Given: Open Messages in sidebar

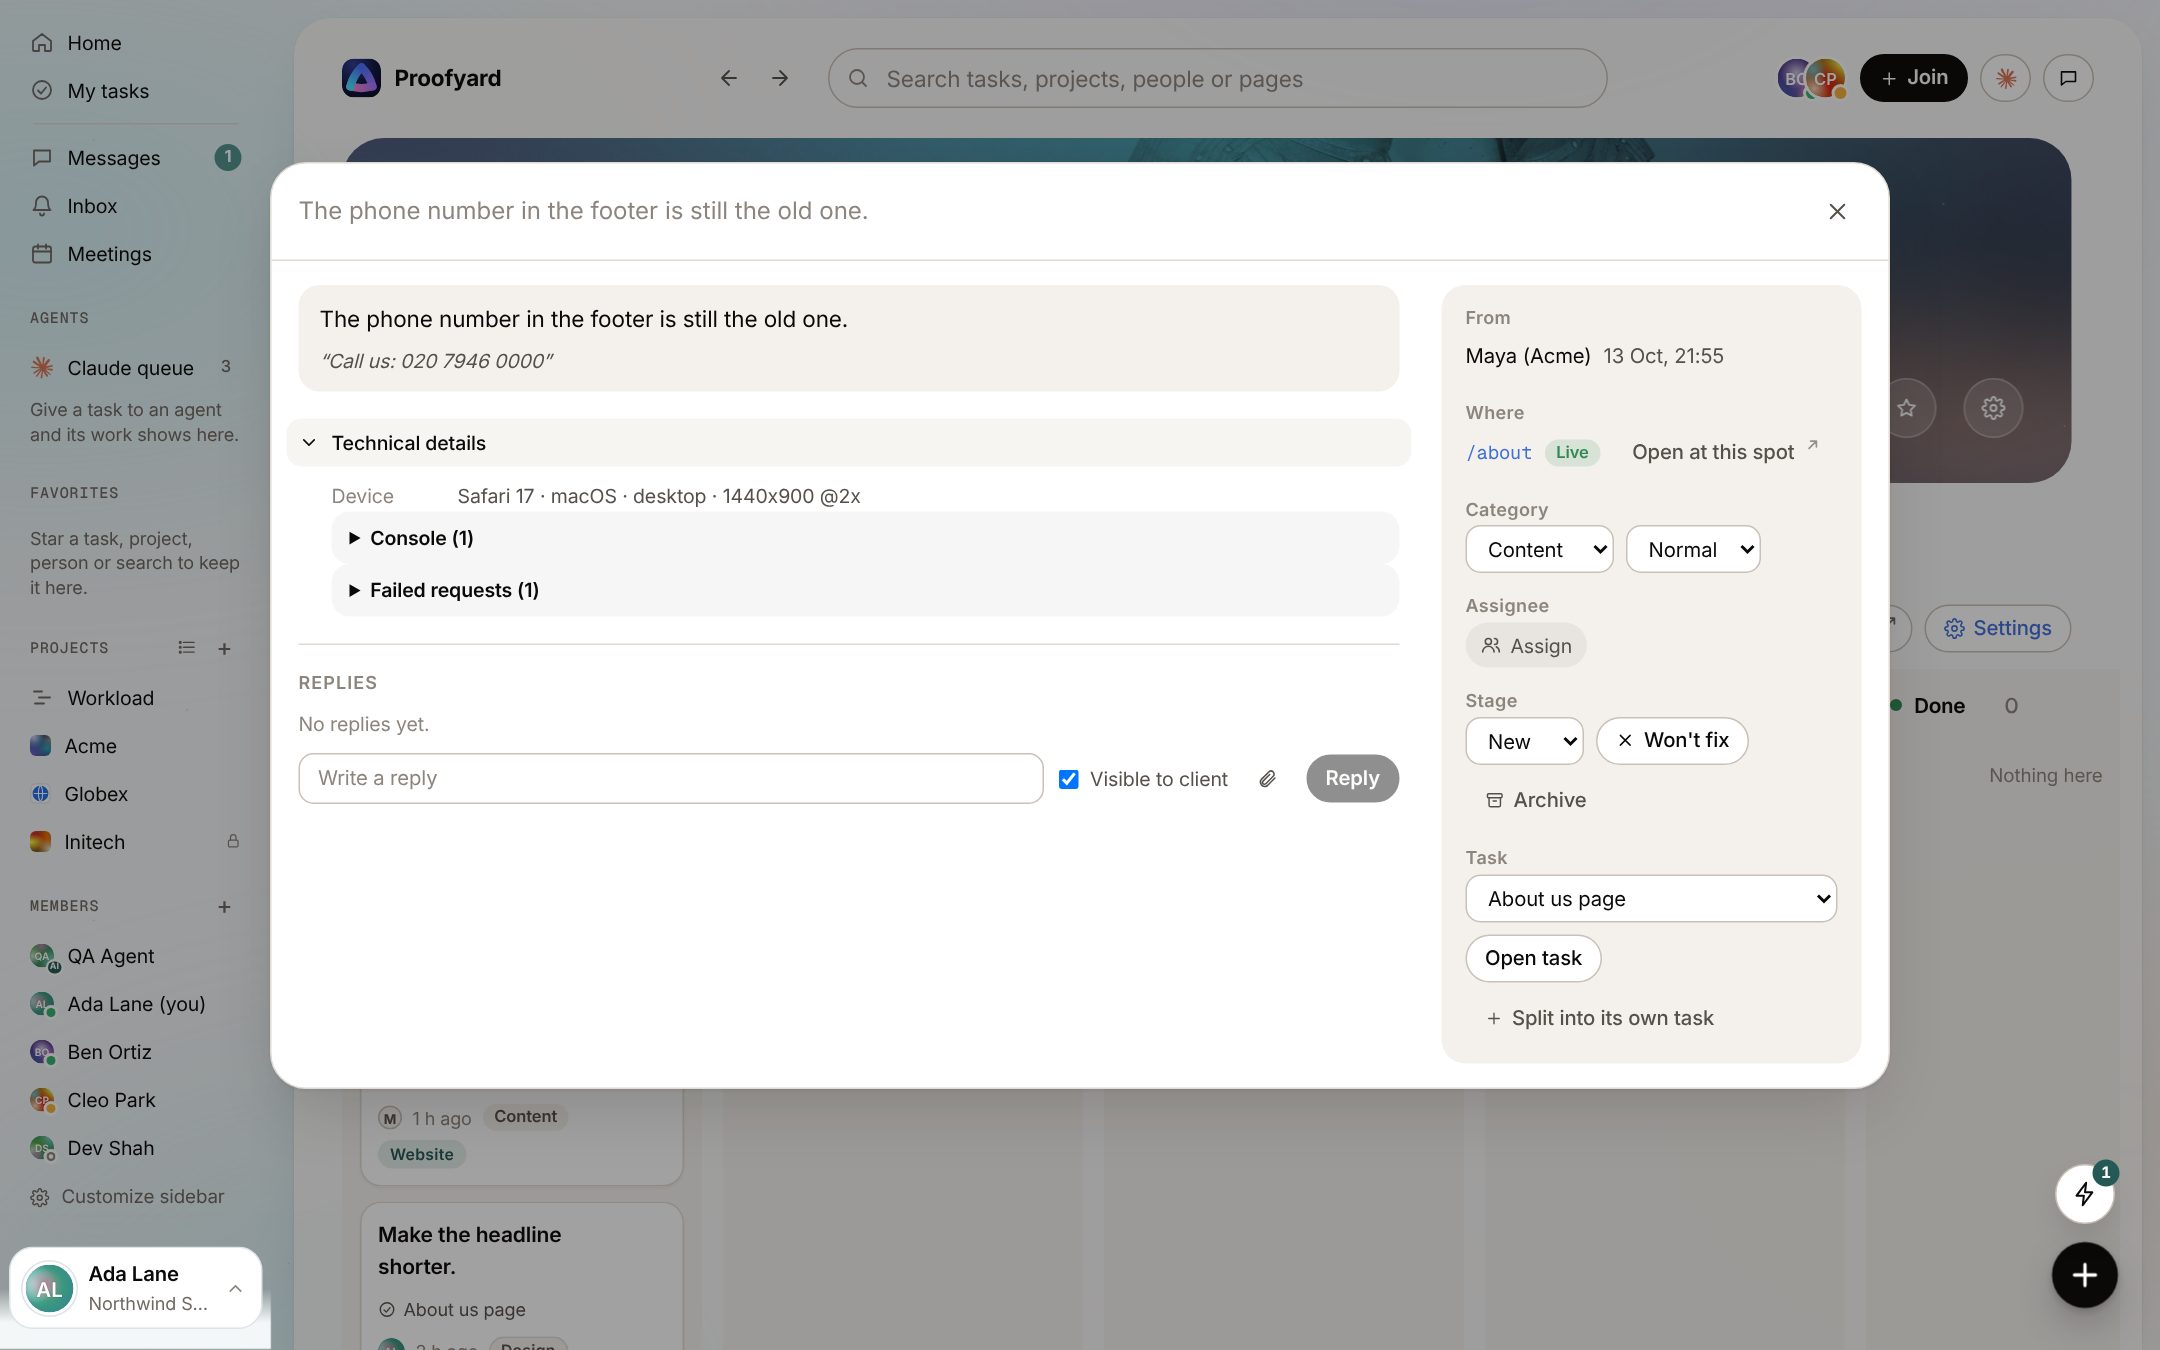Looking at the screenshot, I should click(x=135, y=158).
